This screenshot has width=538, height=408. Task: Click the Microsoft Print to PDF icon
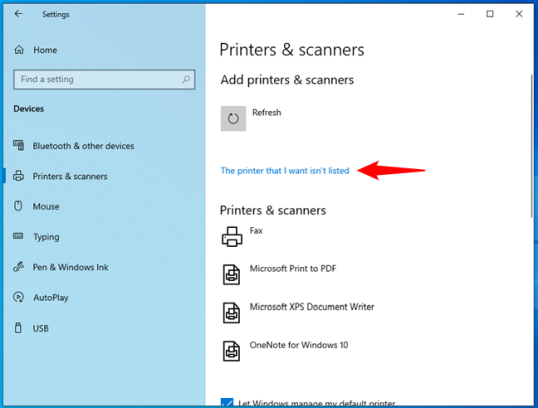[231, 275]
